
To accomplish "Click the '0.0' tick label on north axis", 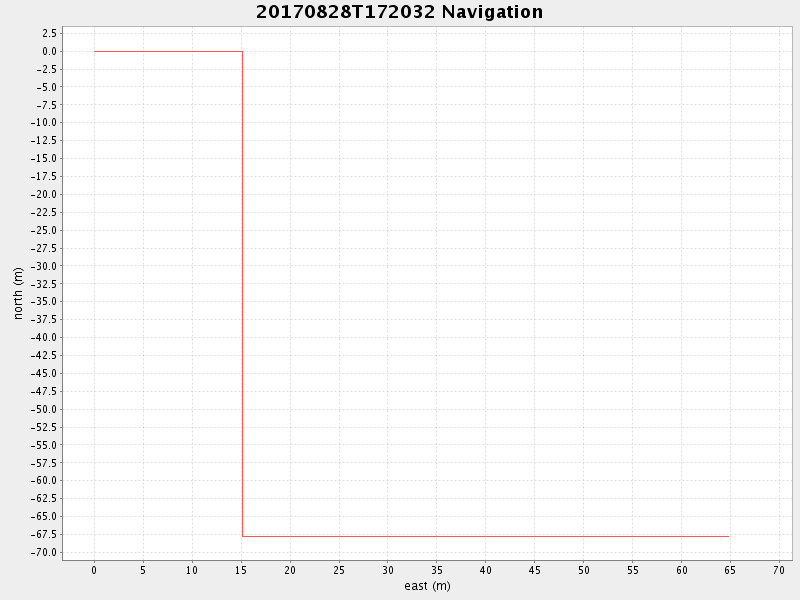I will 48,51.
